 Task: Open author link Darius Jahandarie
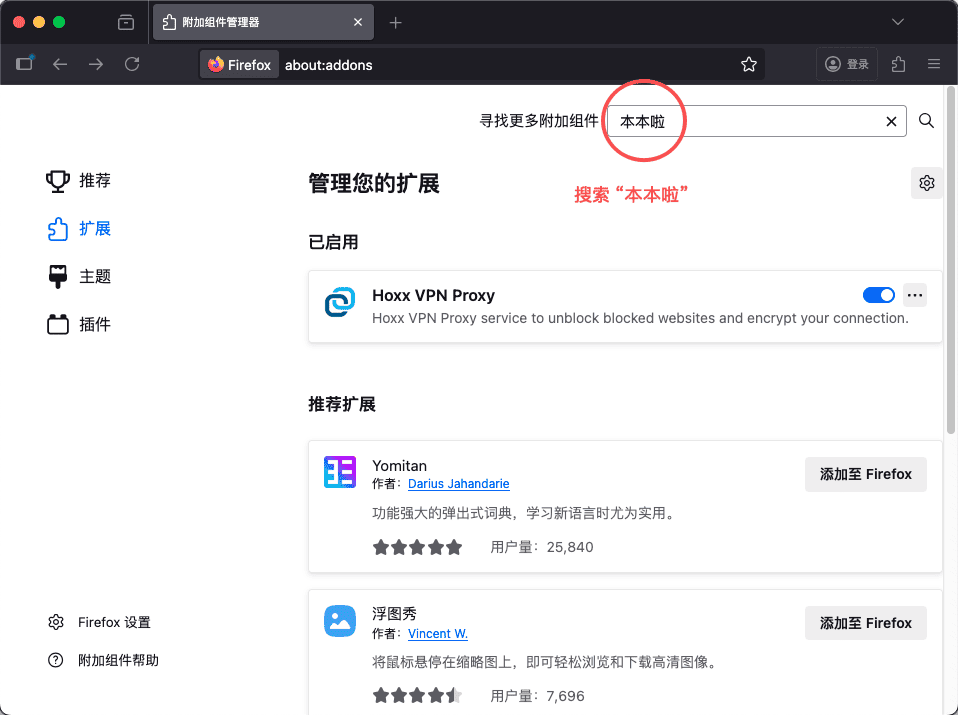[x=458, y=484]
